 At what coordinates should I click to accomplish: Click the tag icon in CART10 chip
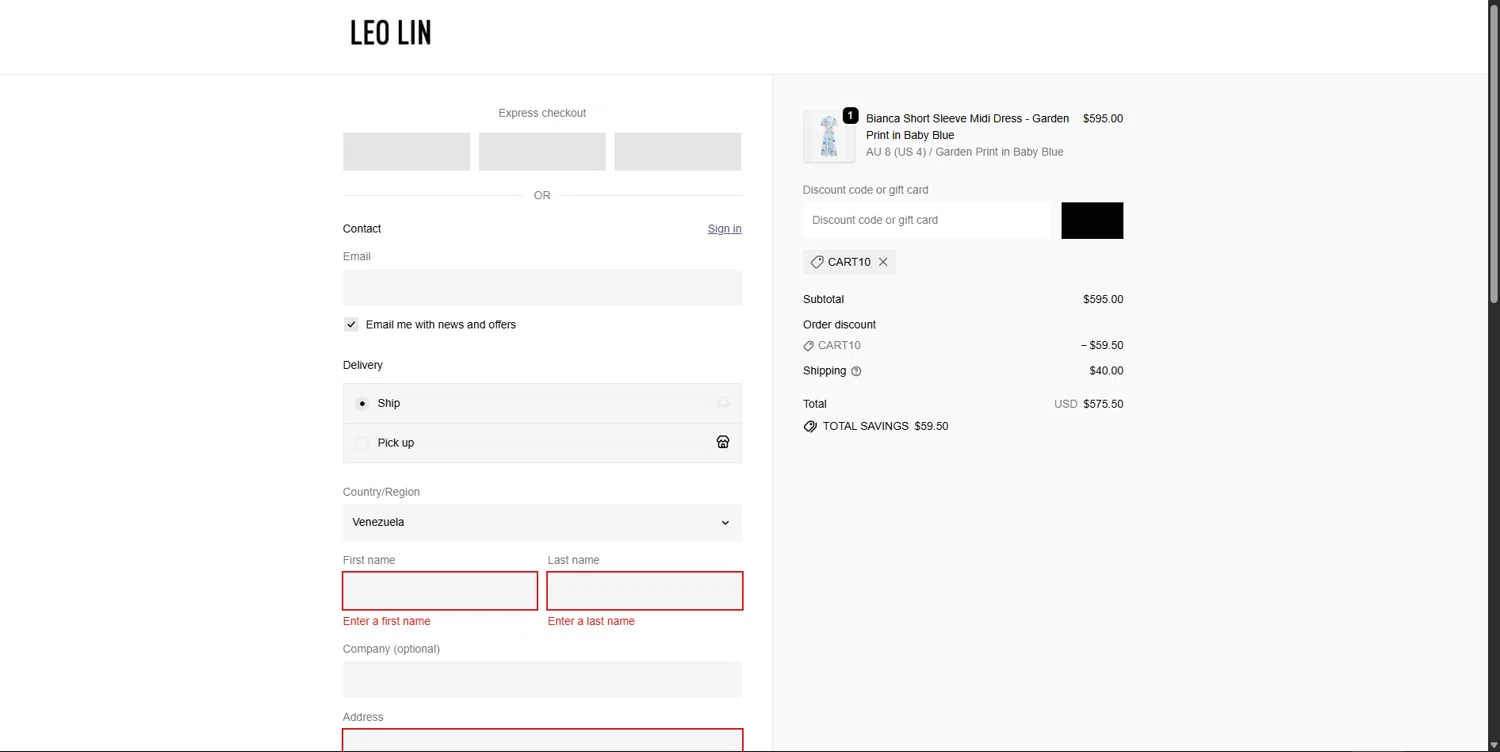[817, 262]
